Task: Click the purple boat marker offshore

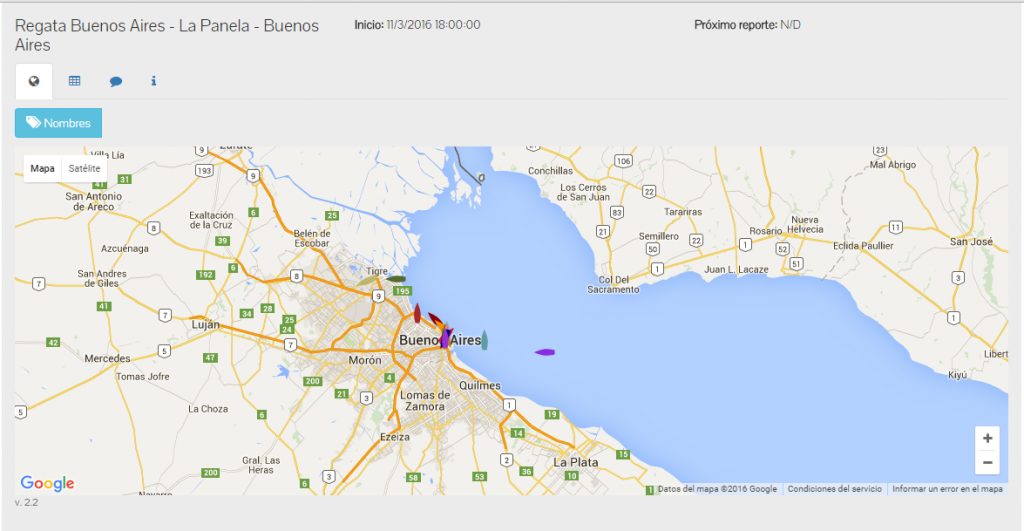Action: click(545, 352)
